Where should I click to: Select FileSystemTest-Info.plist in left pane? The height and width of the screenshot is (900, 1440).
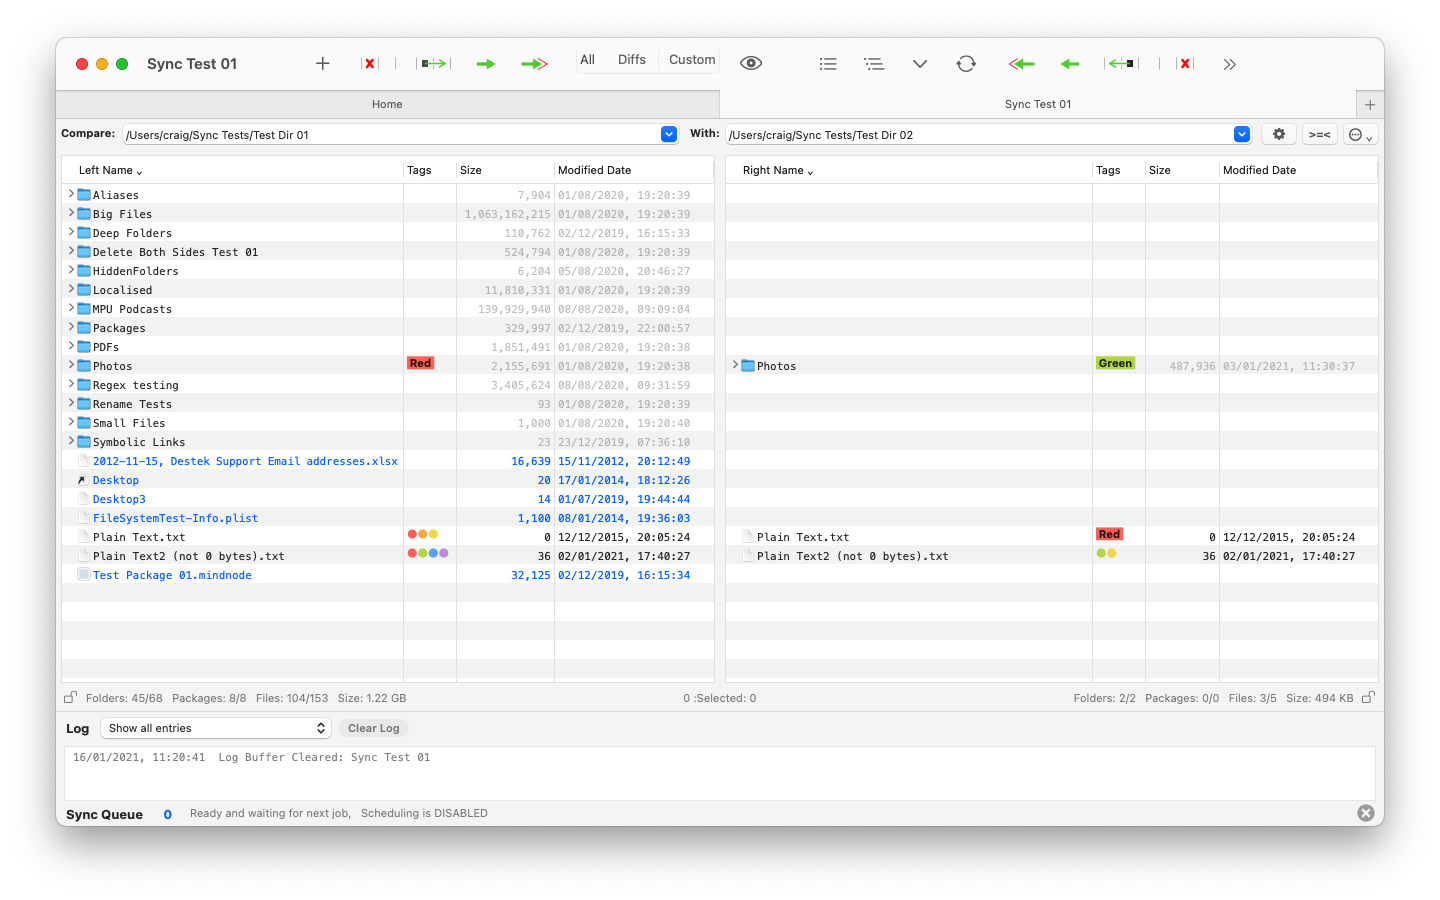[x=175, y=518]
